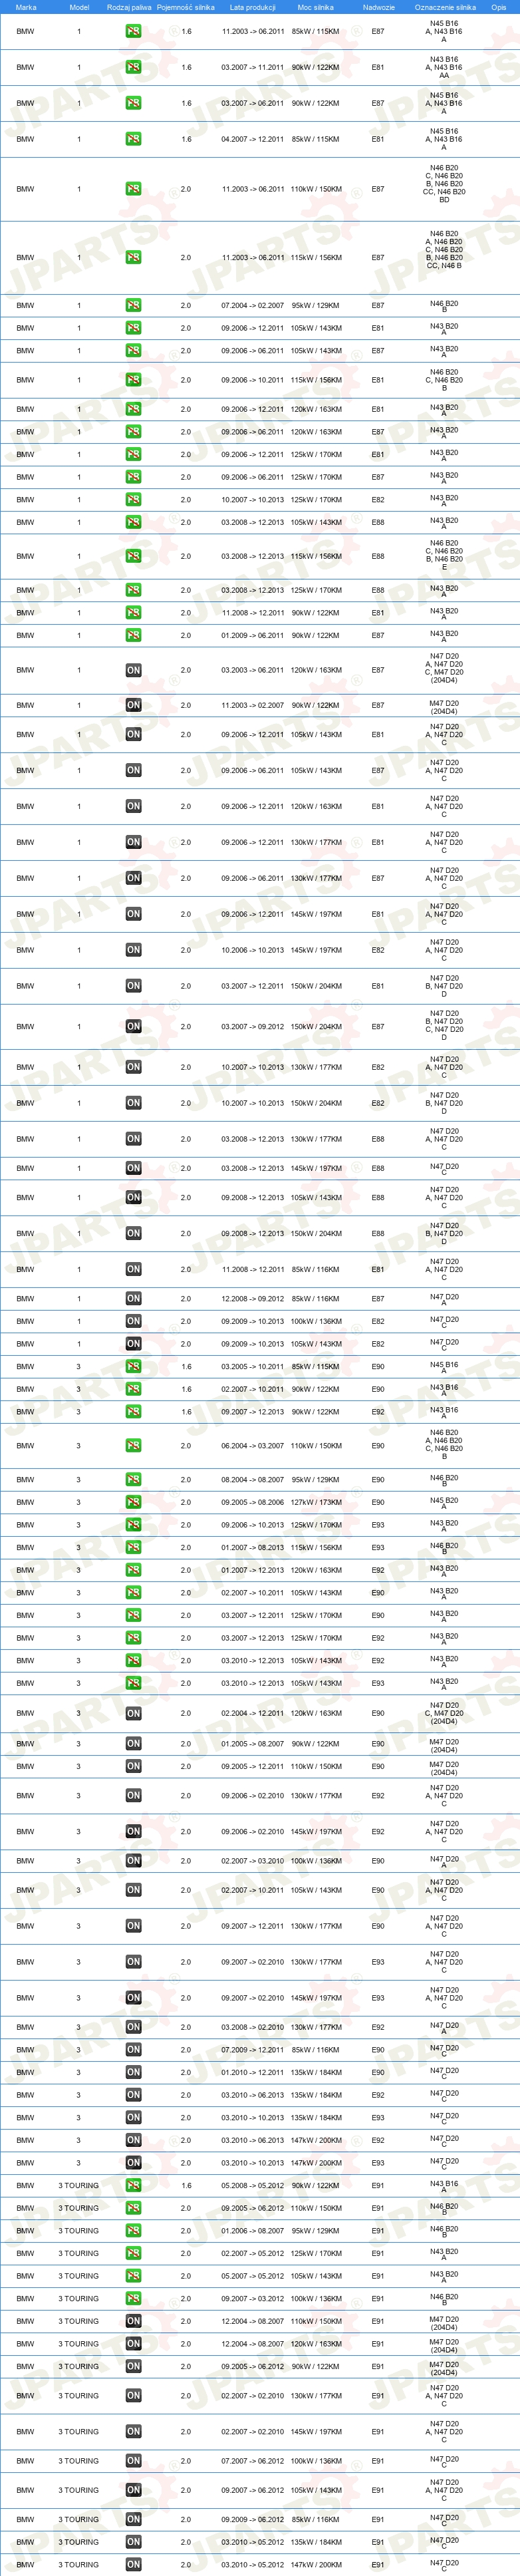
Task: Click the Rodzaj paliwa column header
Action: (x=129, y=7)
